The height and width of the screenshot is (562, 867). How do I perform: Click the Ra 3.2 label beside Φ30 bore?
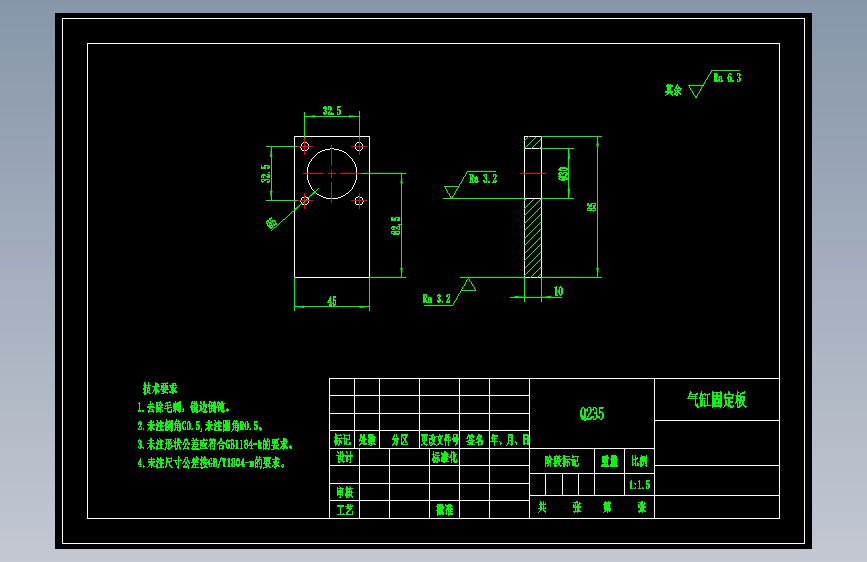point(483,179)
